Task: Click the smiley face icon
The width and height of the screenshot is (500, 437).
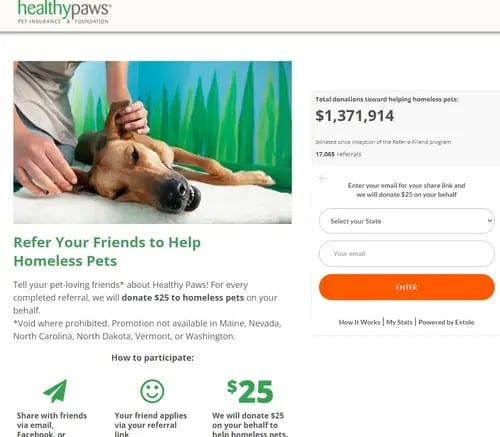Action: click(x=152, y=391)
